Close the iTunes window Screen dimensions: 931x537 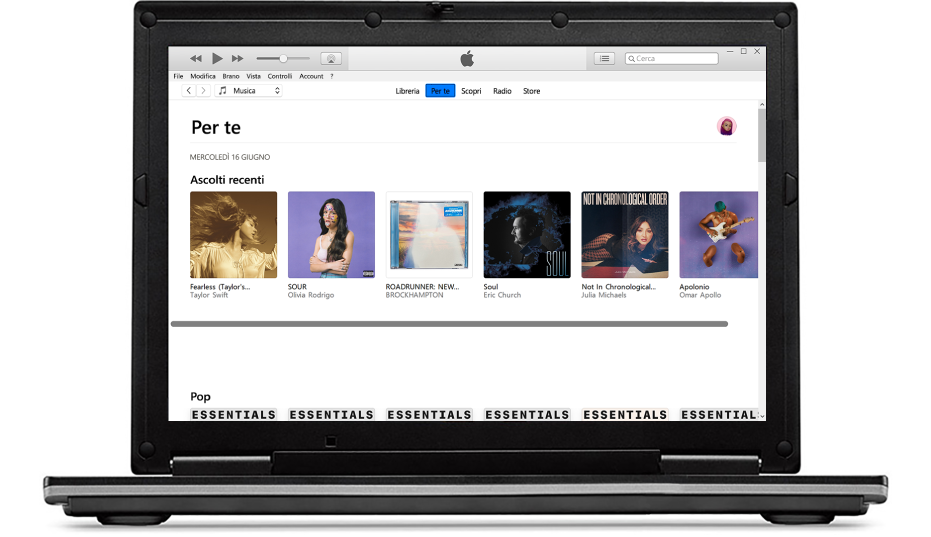(757, 52)
